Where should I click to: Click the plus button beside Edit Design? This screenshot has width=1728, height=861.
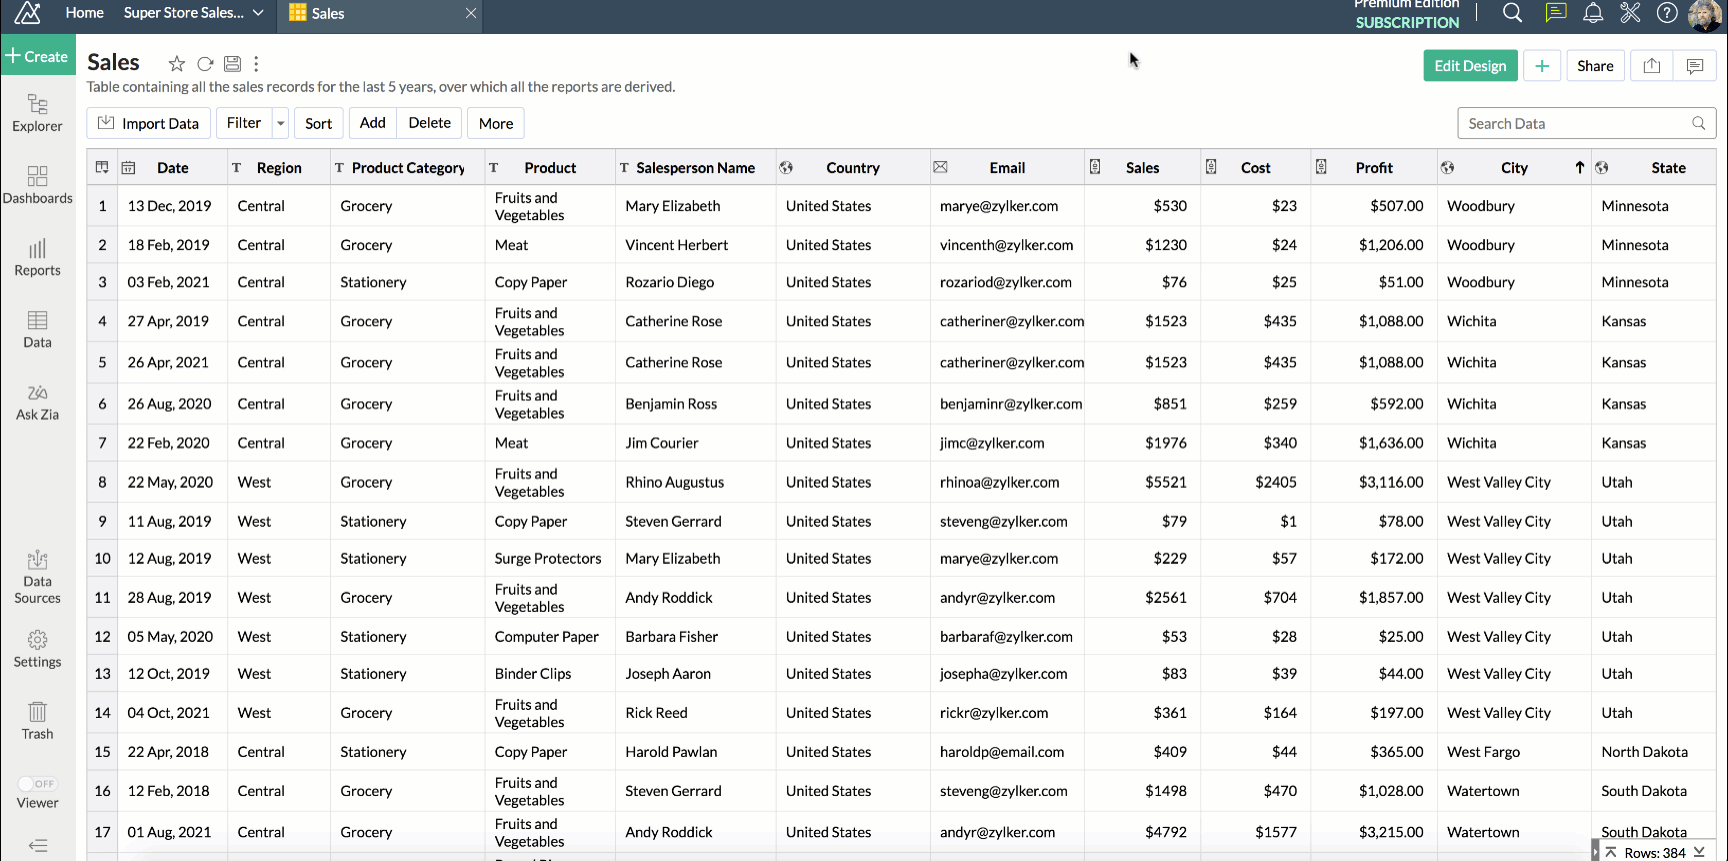(x=1542, y=66)
